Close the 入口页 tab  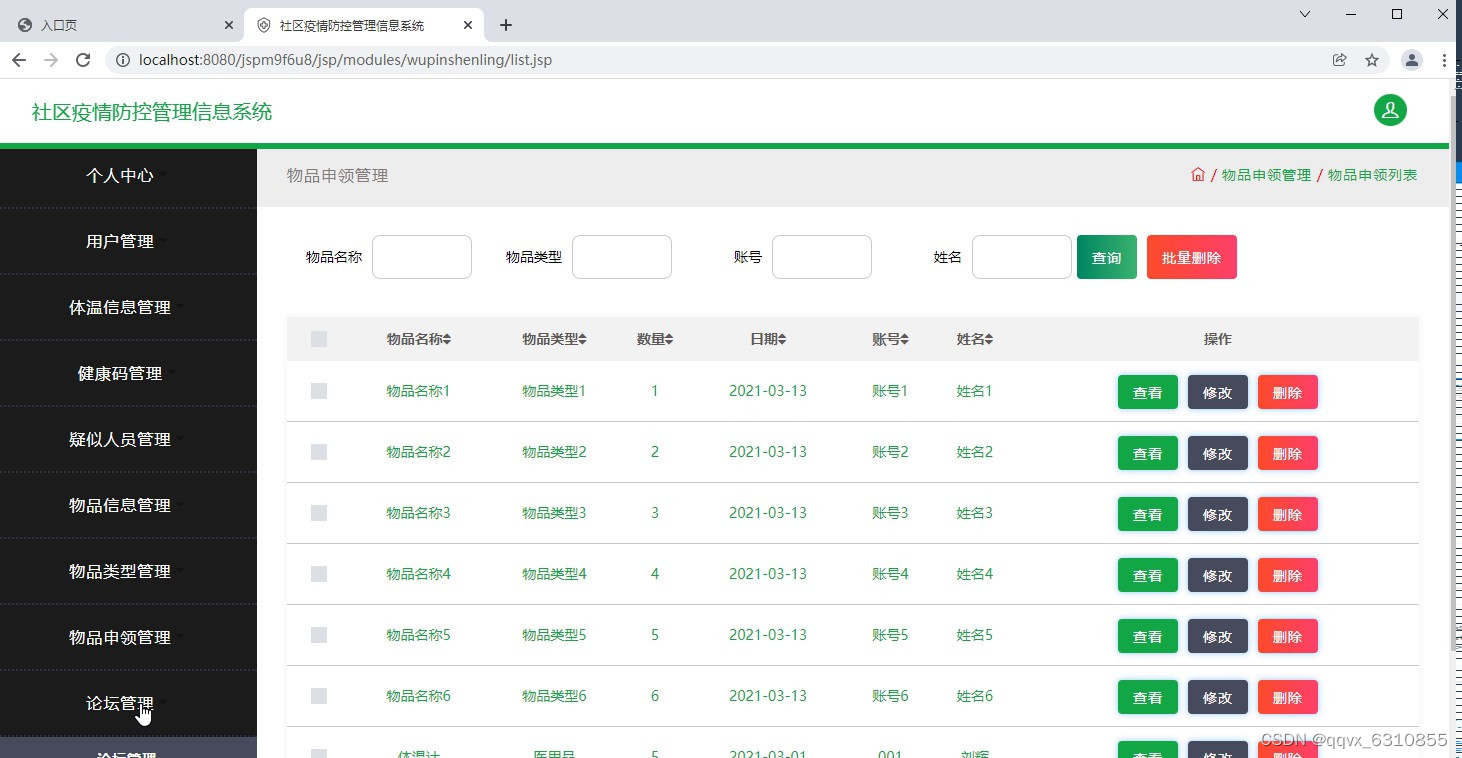pos(229,25)
